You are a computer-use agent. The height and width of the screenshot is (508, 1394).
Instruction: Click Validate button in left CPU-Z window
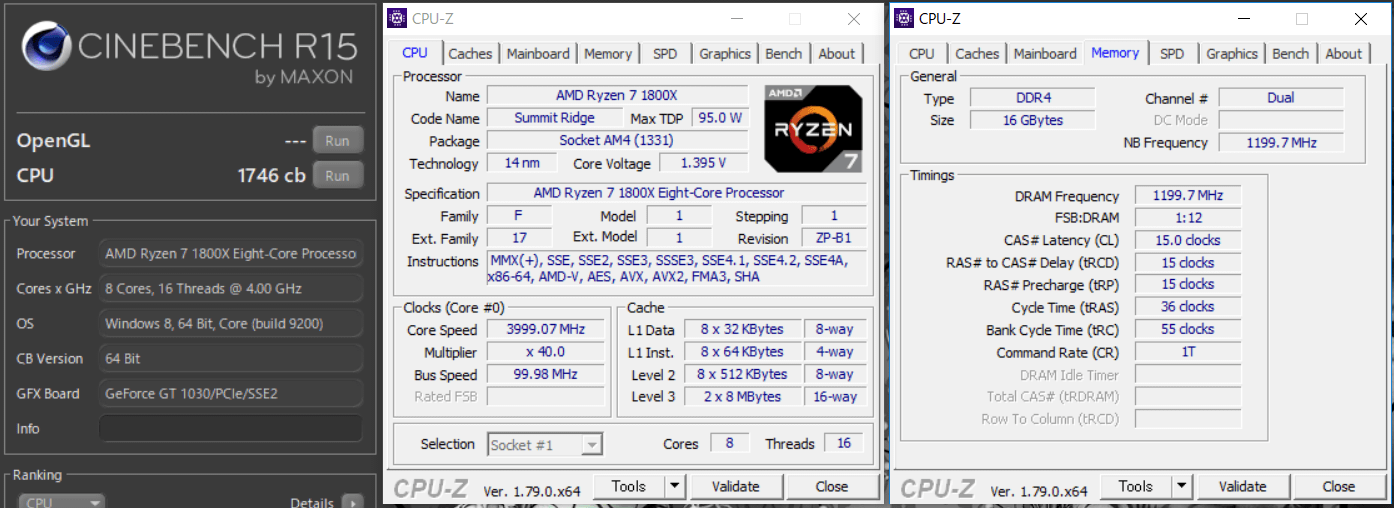[x=735, y=487]
